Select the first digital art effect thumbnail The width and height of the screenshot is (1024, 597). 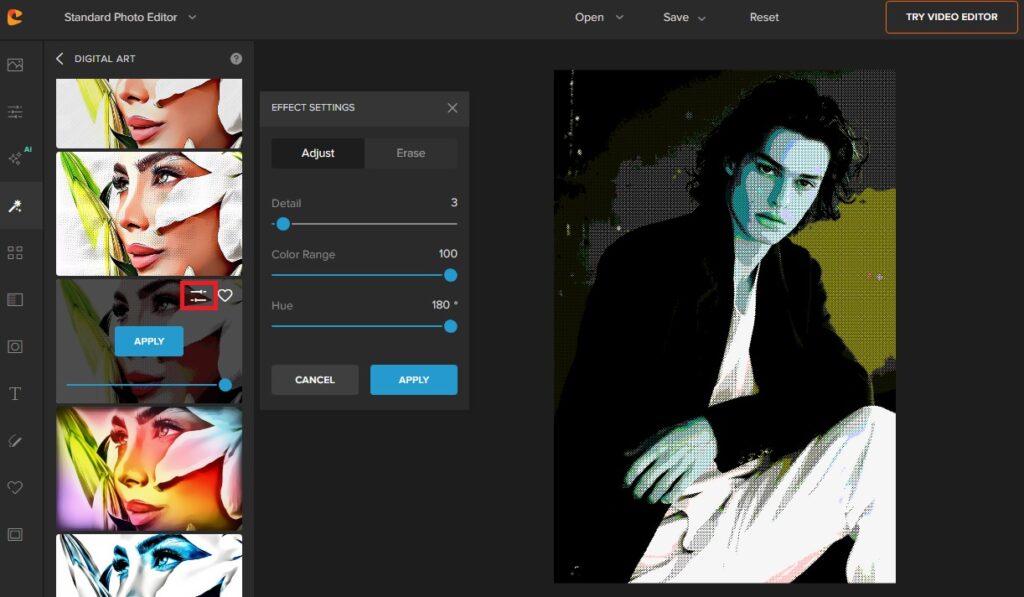coord(149,114)
